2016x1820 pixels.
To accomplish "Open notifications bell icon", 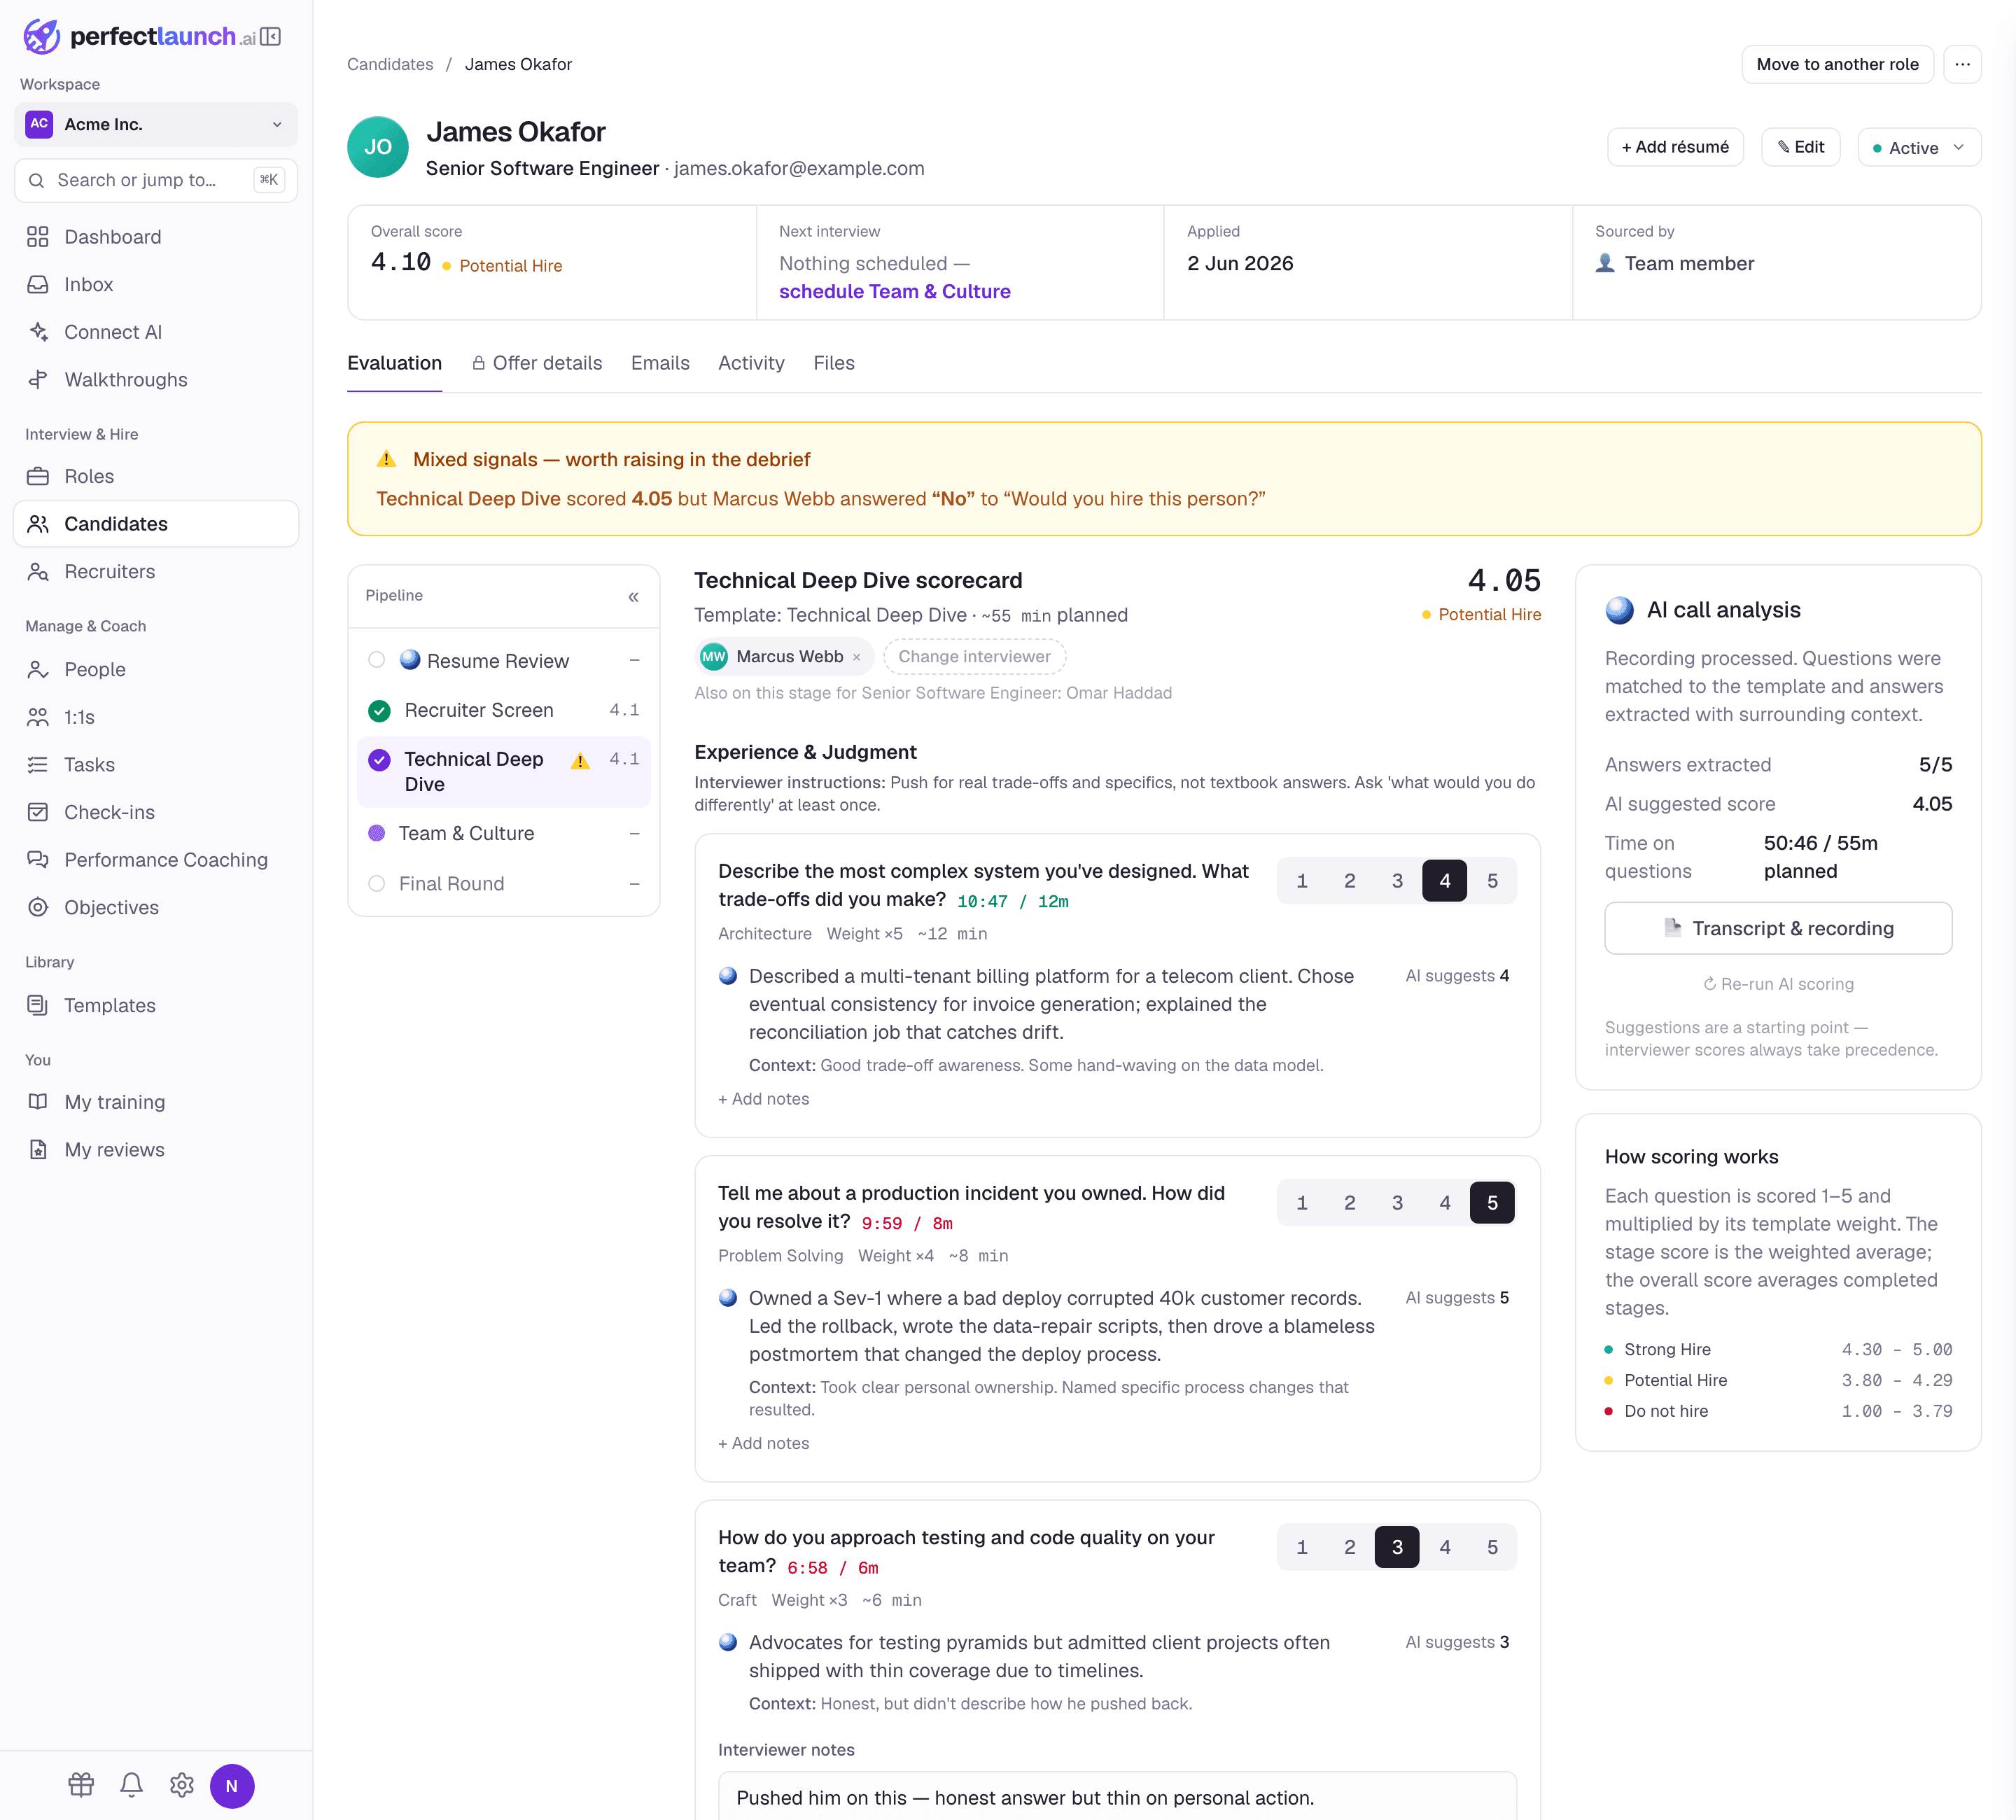I will pos(131,1785).
